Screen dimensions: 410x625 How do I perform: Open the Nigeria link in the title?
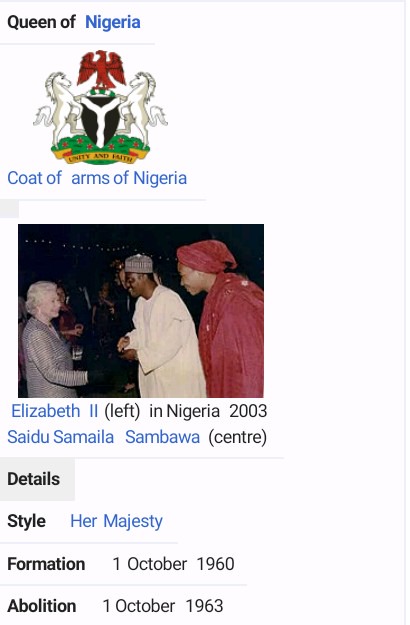(113, 22)
